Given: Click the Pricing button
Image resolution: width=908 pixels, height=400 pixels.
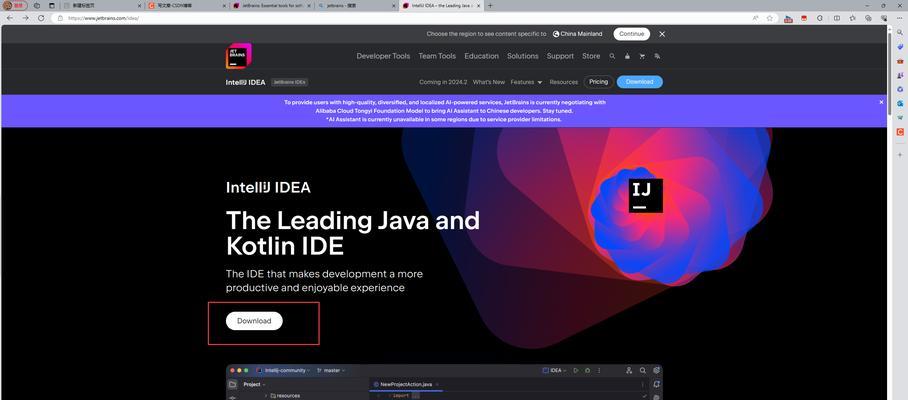Looking at the screenshot, I should (x=598, y=82).
